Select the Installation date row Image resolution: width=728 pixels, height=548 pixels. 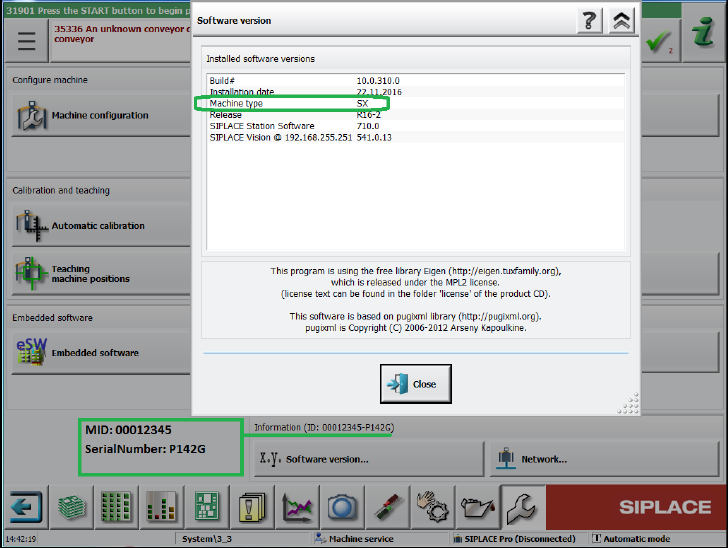click(x=416, y=92)
